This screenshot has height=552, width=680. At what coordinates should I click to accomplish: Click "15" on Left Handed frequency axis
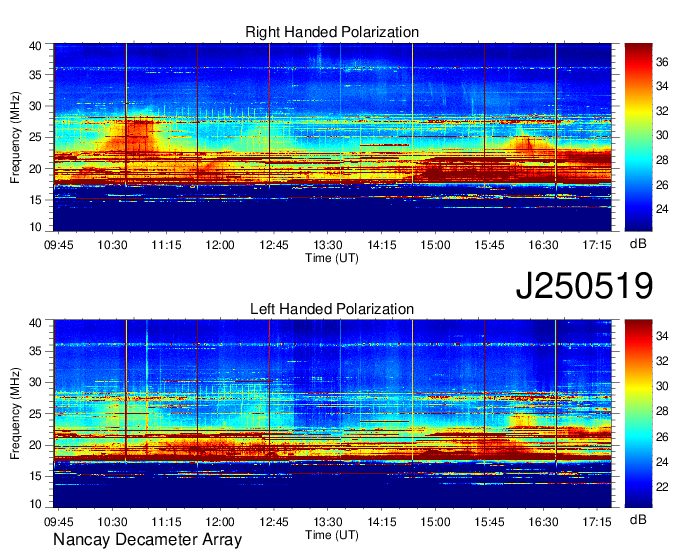[36, 477]
